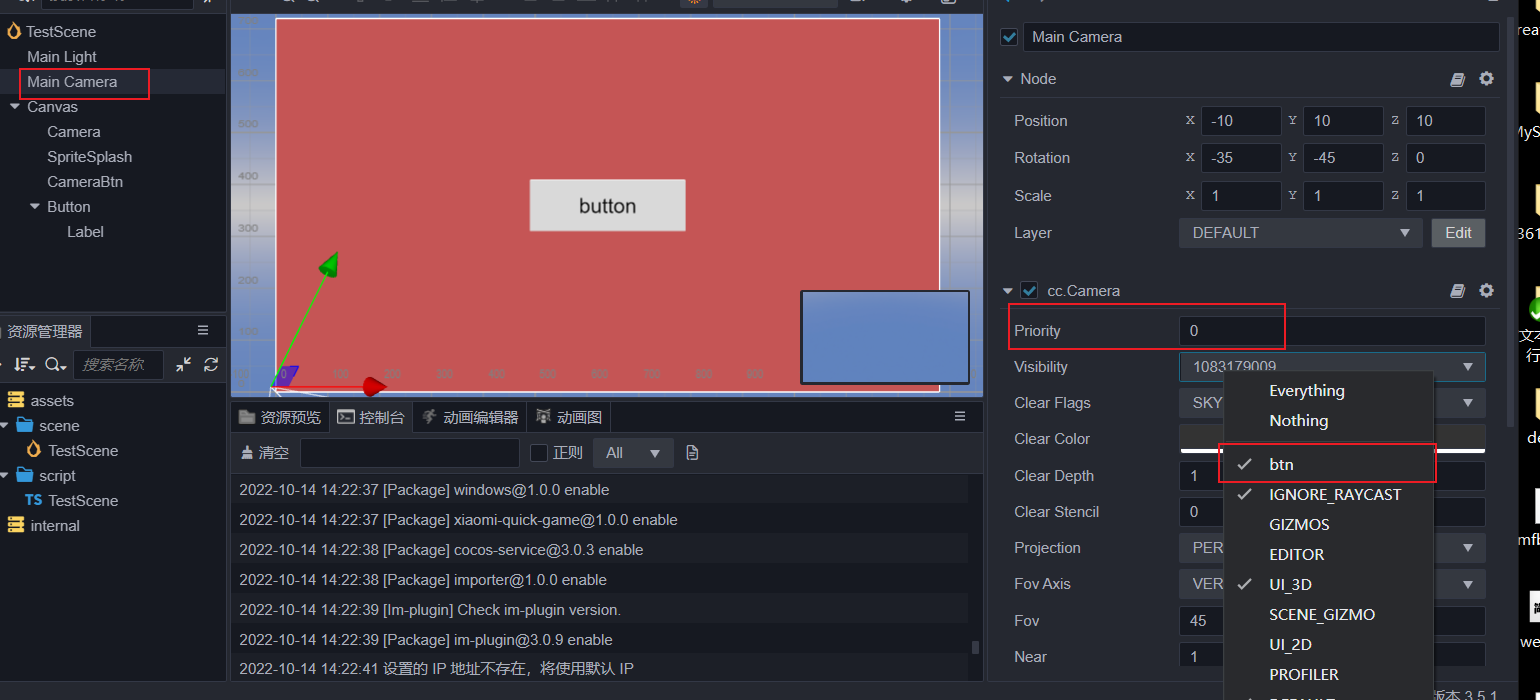Toggle the Main Camera node active checkbox

[x=1010, y=37]
